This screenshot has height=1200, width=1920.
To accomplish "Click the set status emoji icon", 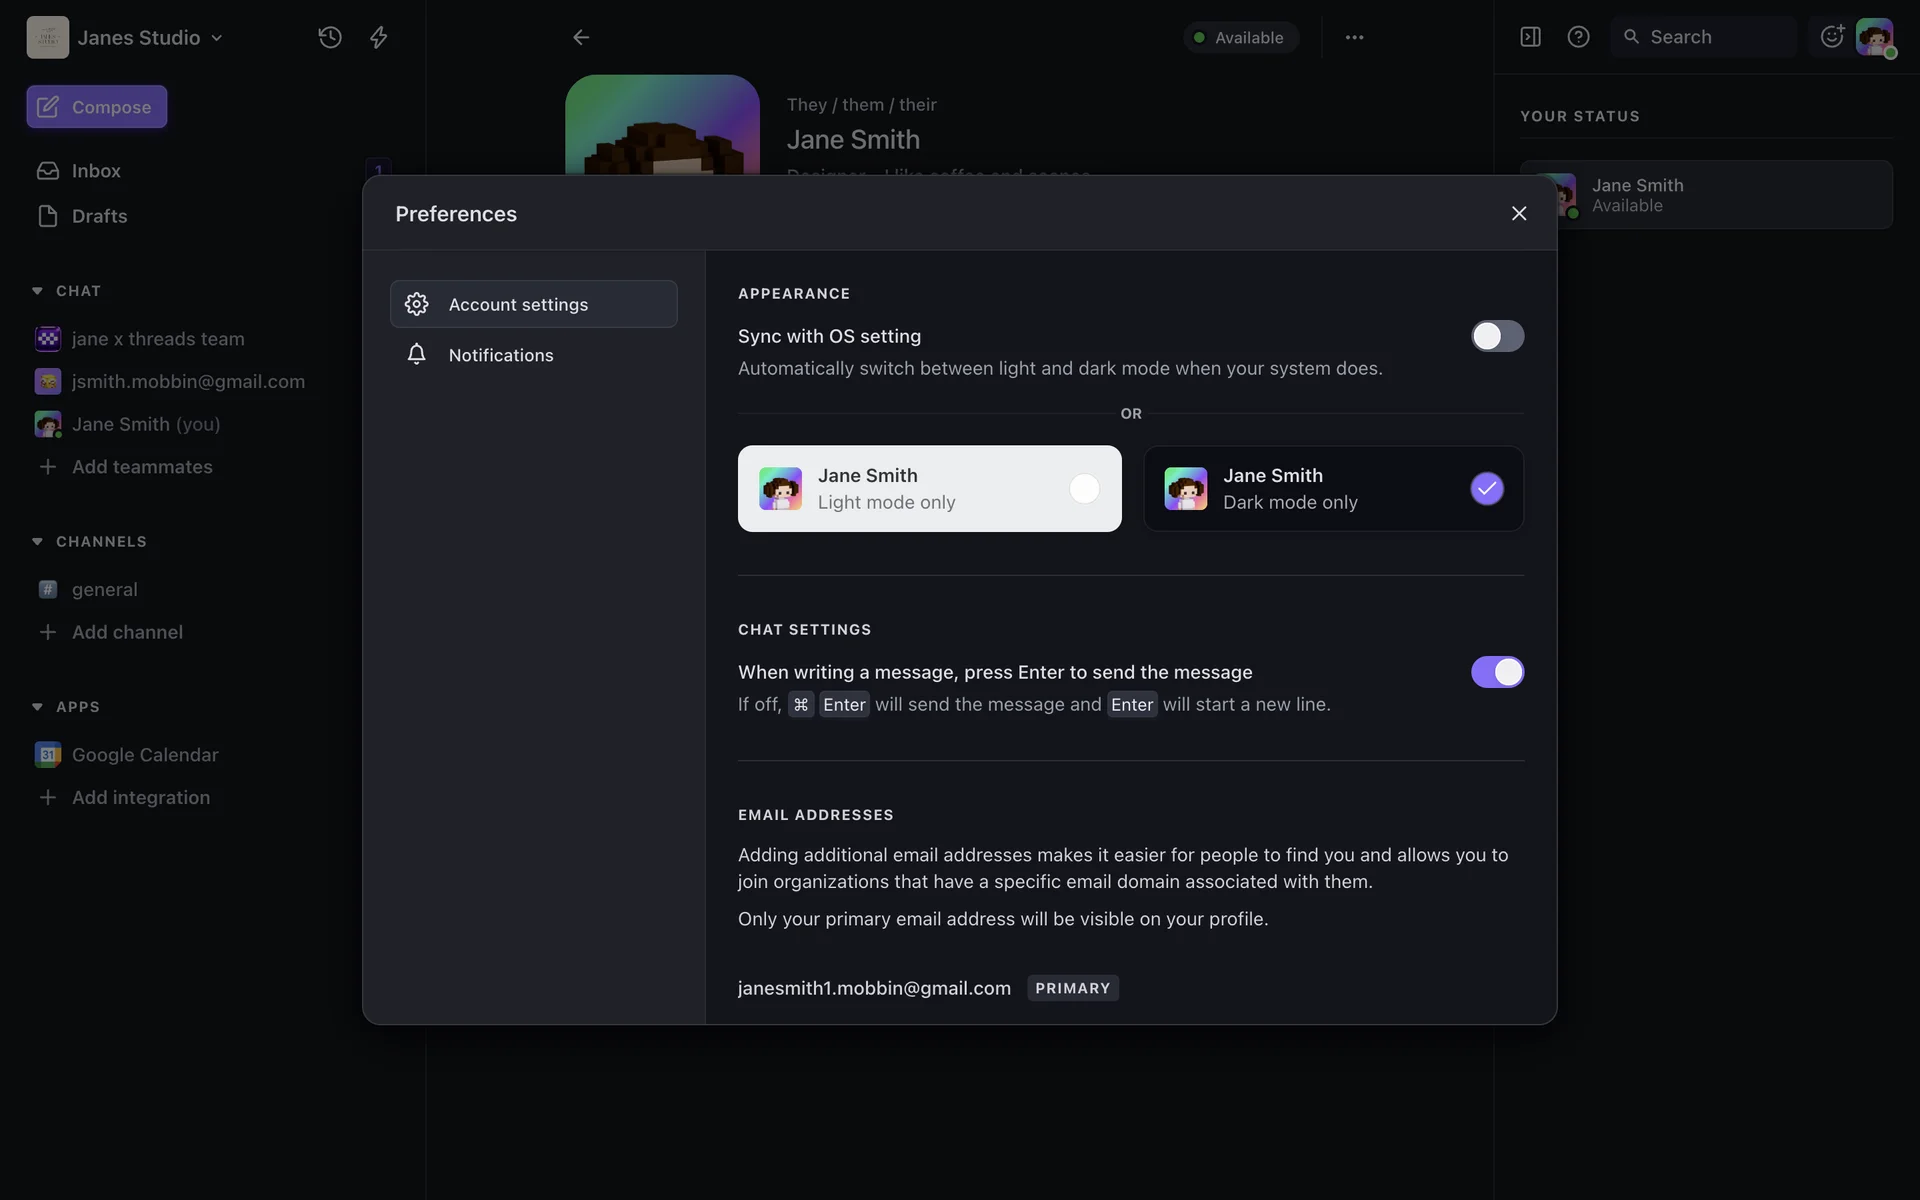I will coord(1831,37).
